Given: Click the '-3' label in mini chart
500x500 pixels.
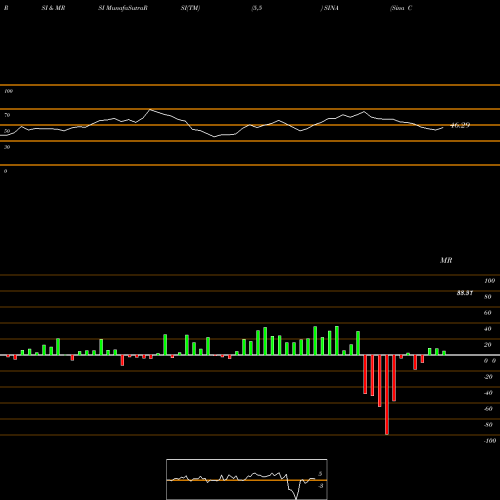Looking at the screenshot, I should point(321,486).
